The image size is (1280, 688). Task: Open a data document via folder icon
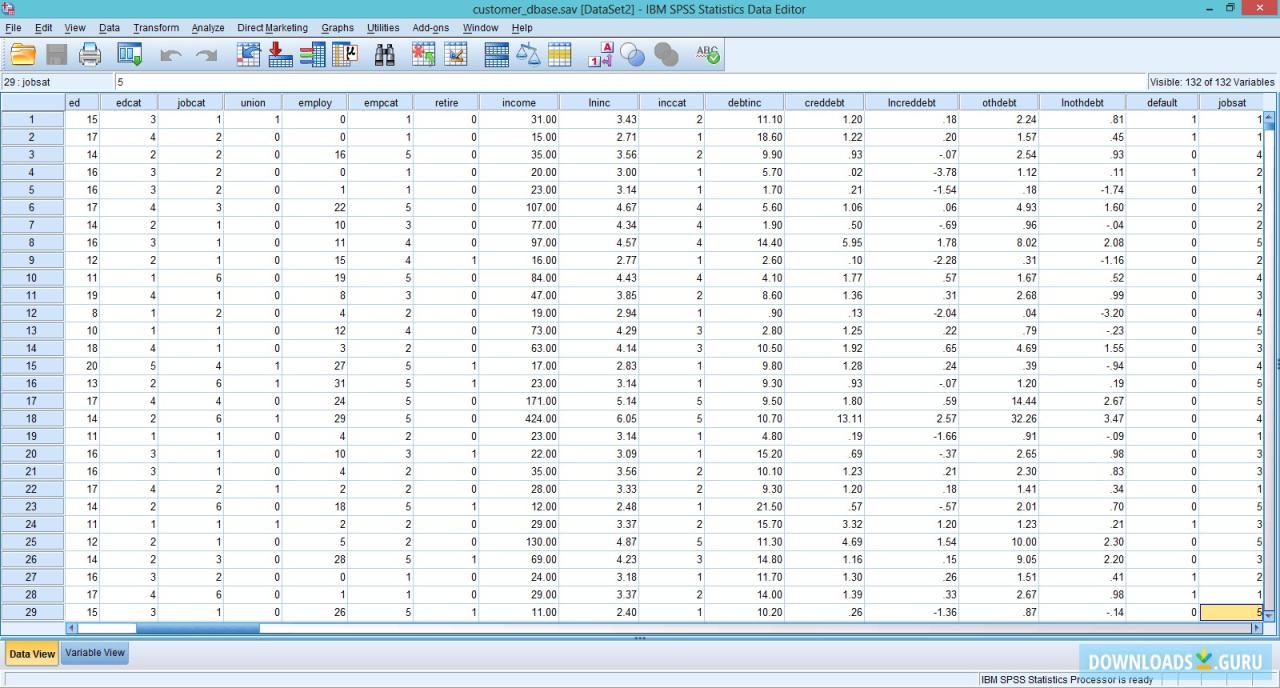coord(22,54)
